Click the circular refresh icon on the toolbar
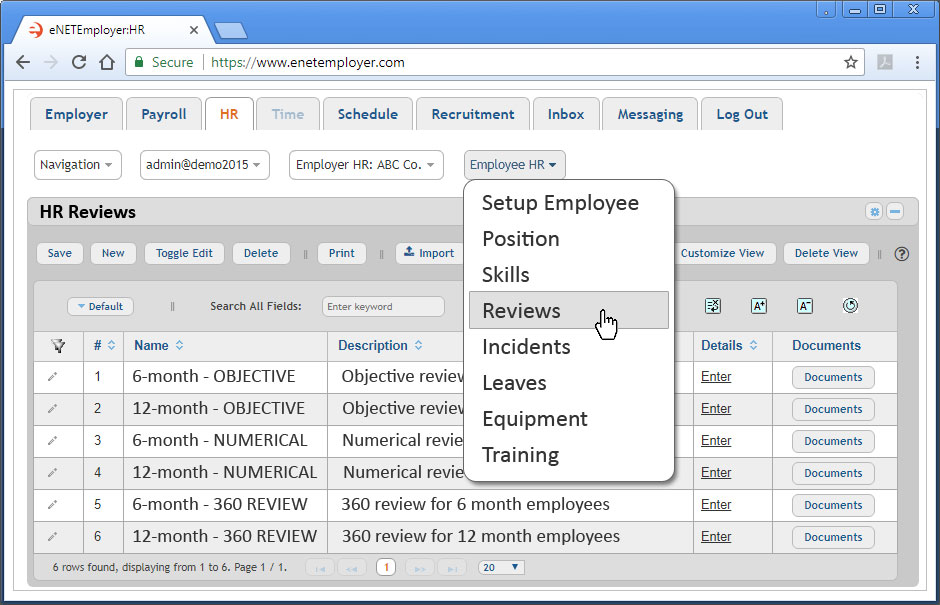Screen dimensions: 940x605 pos(851,306)
